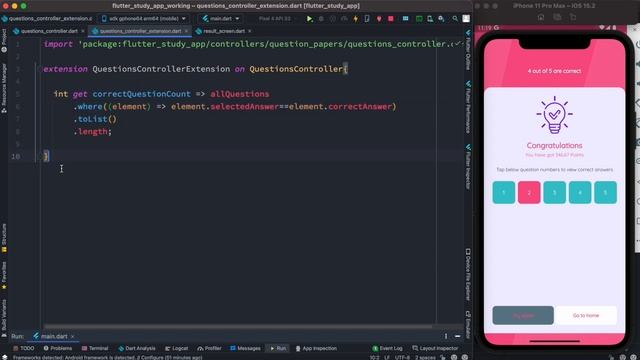Open the Dart Analysis tool window

point(137,348)
